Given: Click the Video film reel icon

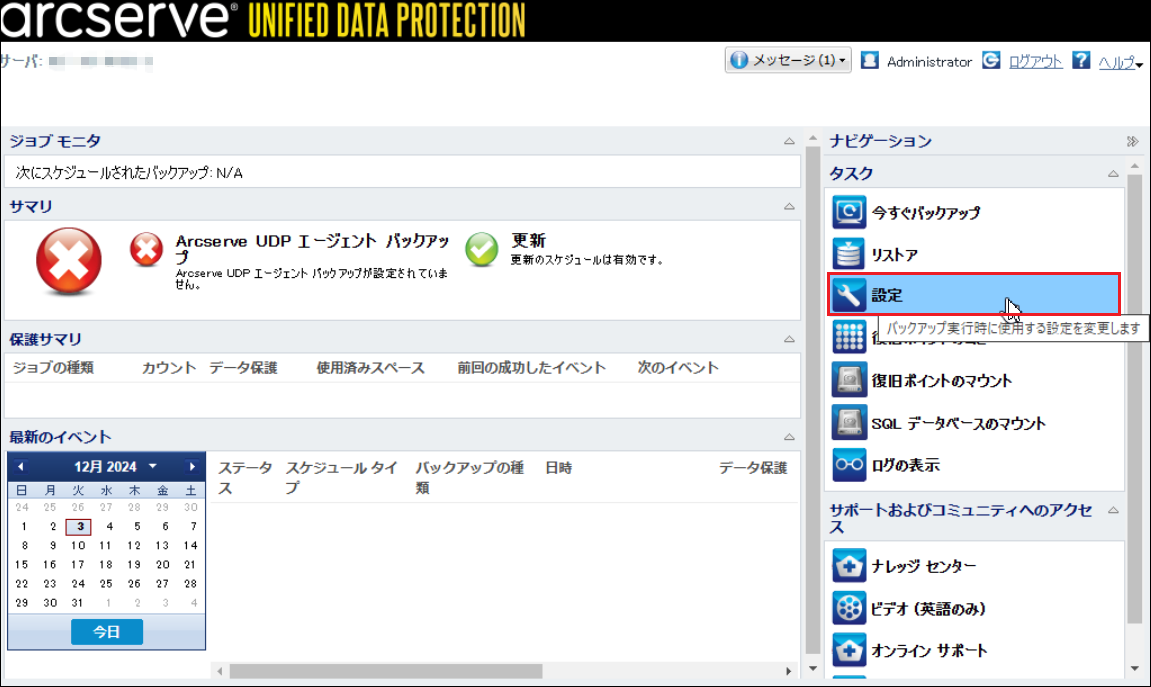Looking at the screenshot, I should click(x=849, y=608).
